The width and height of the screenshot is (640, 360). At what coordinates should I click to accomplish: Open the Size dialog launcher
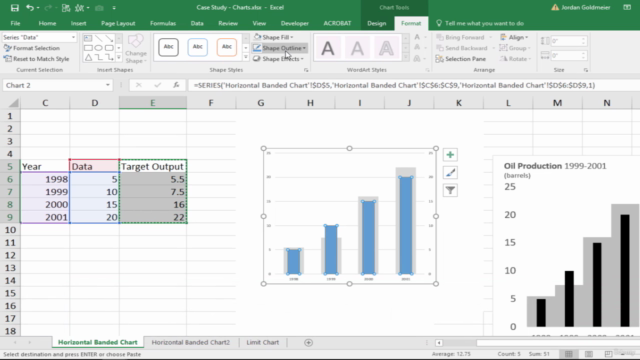[x=586, y=70]
